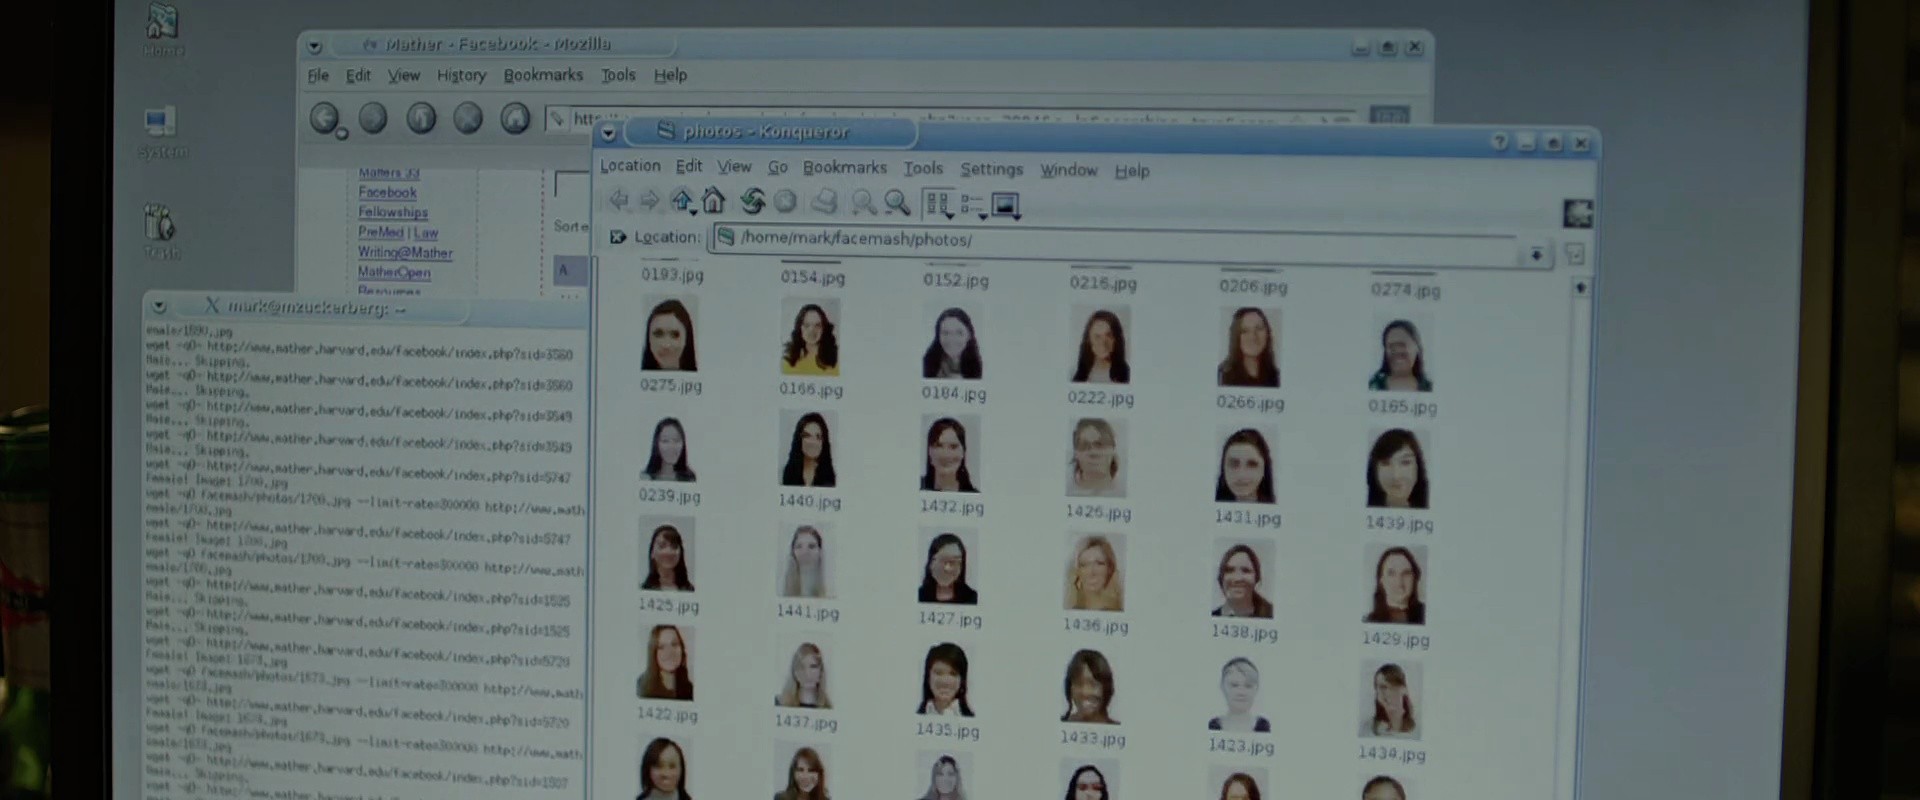Screen dimensions: 1920x800
Task: Zoom out on icons in Konqueror
Action: coord(897,203)
